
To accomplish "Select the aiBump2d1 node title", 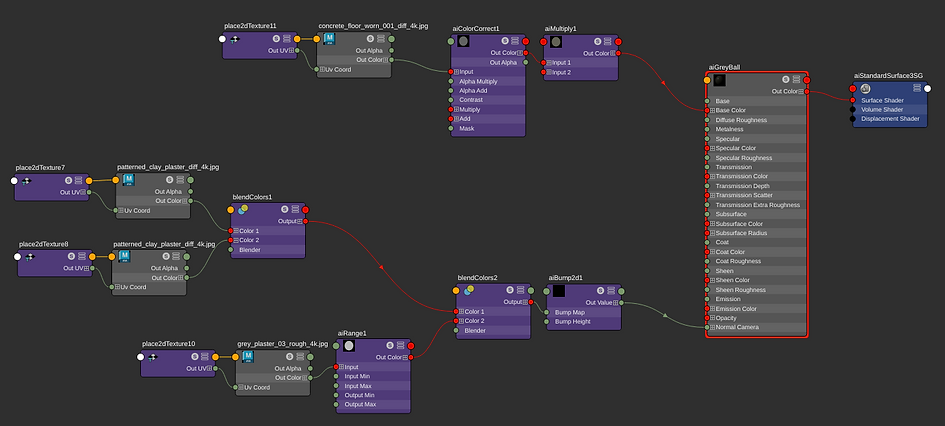I will [x=565, y=278].
